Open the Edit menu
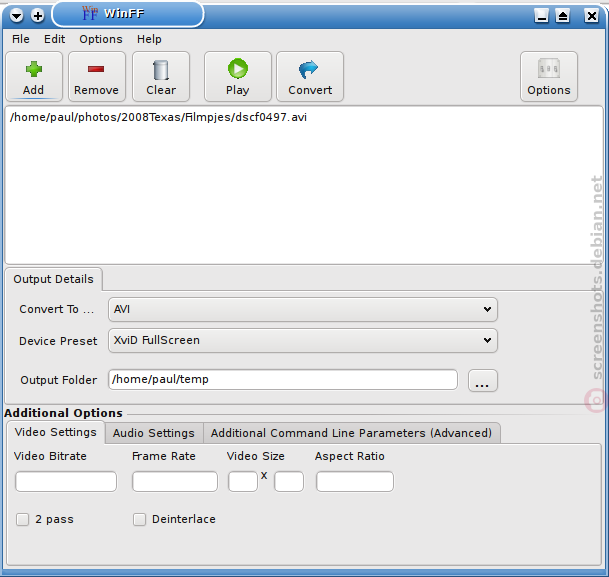 [x=54, y=39]
